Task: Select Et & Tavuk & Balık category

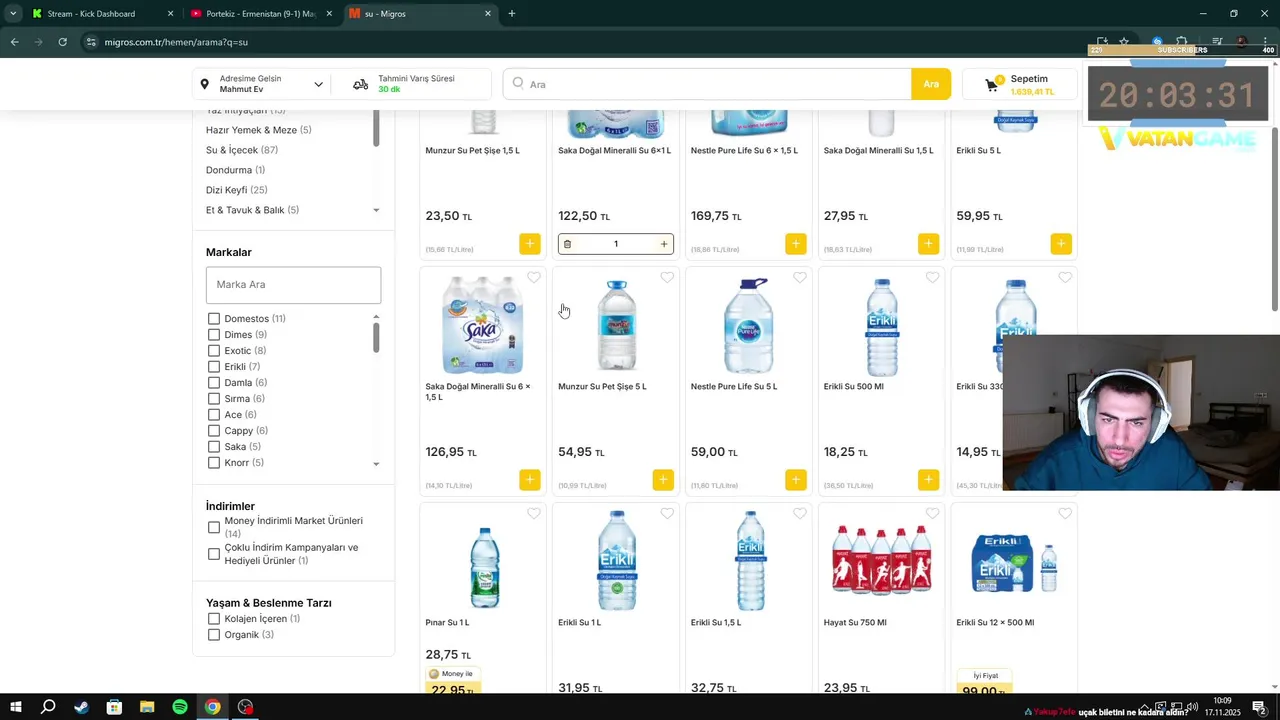Action: (252, 210)
